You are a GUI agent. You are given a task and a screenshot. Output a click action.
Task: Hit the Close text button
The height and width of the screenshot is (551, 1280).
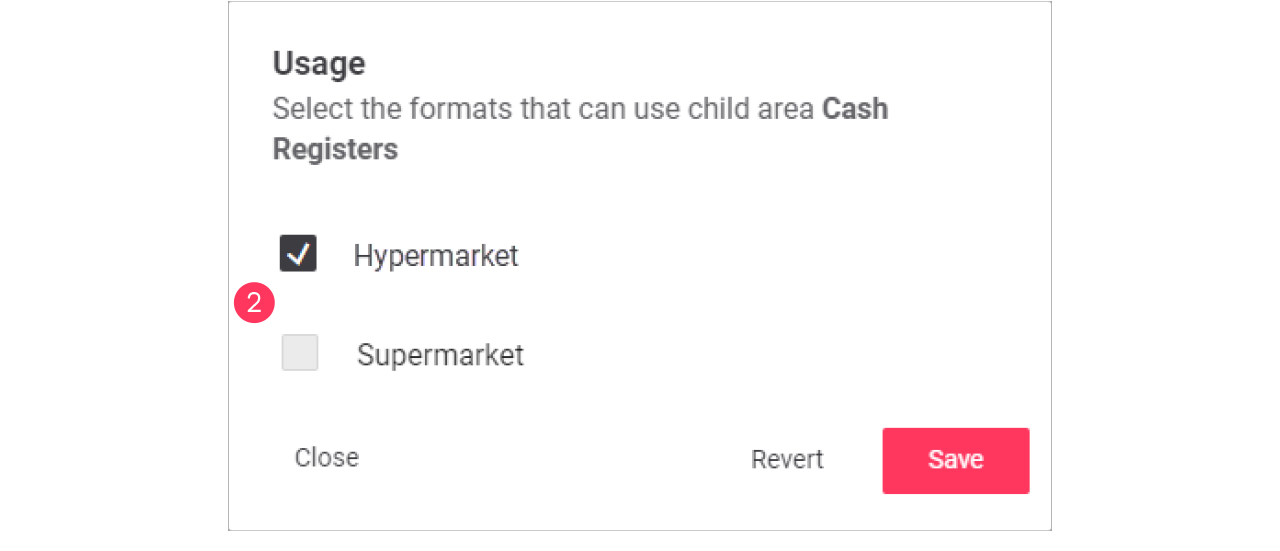[326, 457]
